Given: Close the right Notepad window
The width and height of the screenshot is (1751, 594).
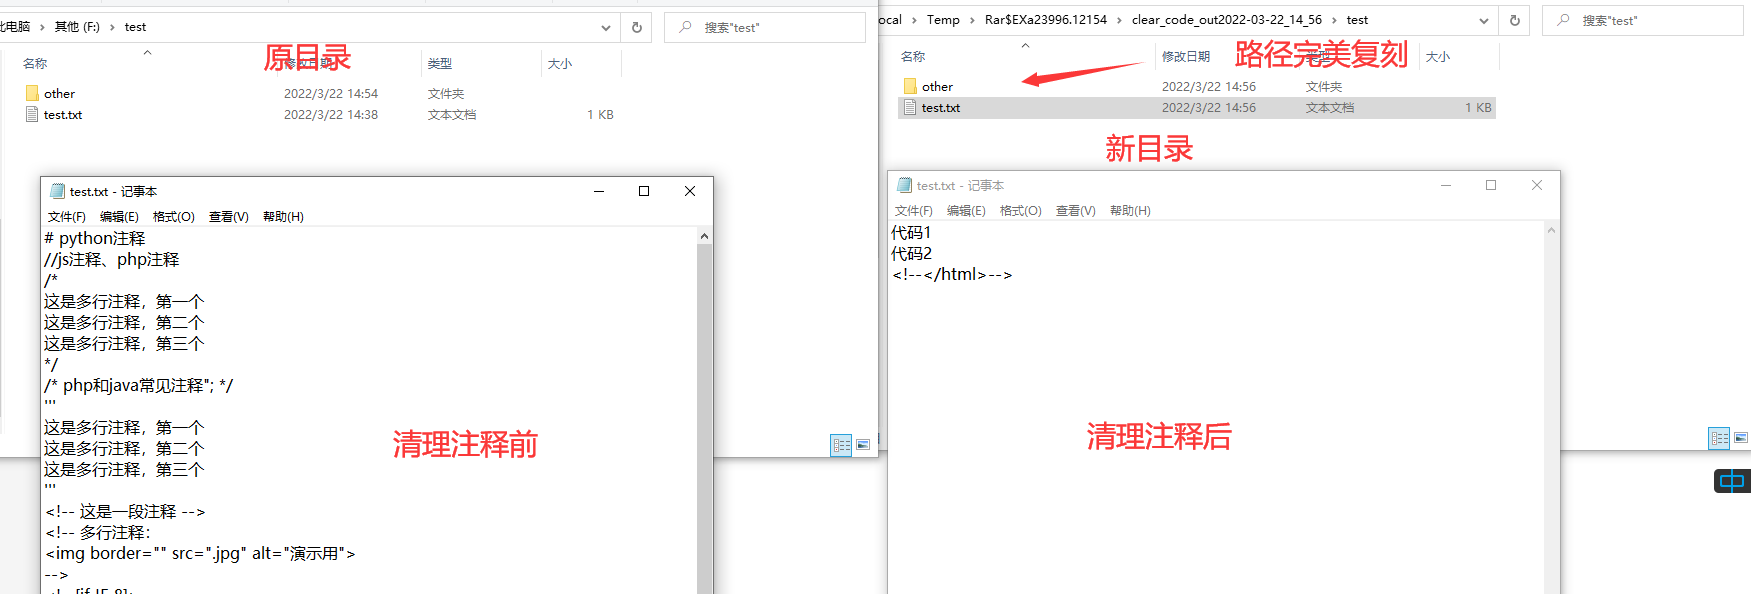Looking at the screenshot, I should [x=1537, y=185].
